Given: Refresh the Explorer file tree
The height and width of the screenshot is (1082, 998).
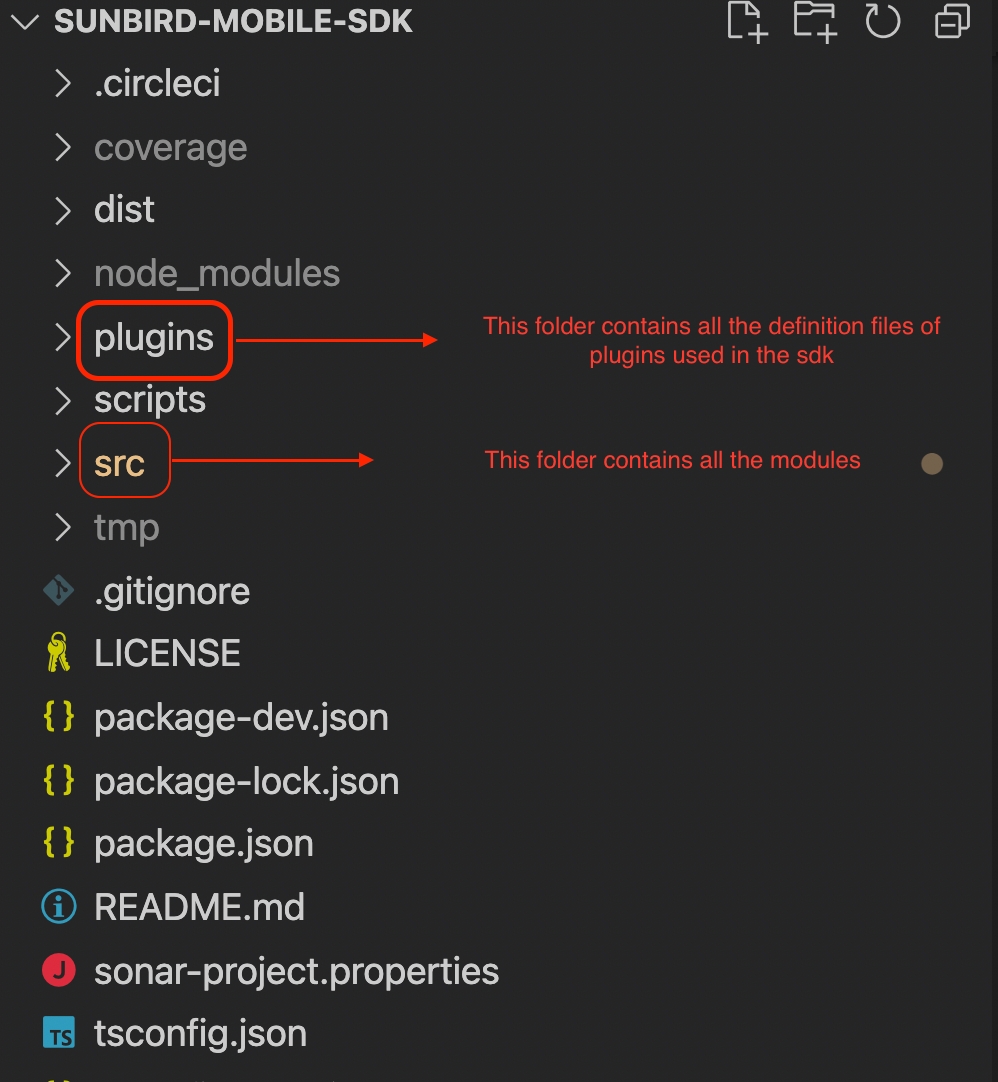Looking at the screenshot, I should click(882, 22).
